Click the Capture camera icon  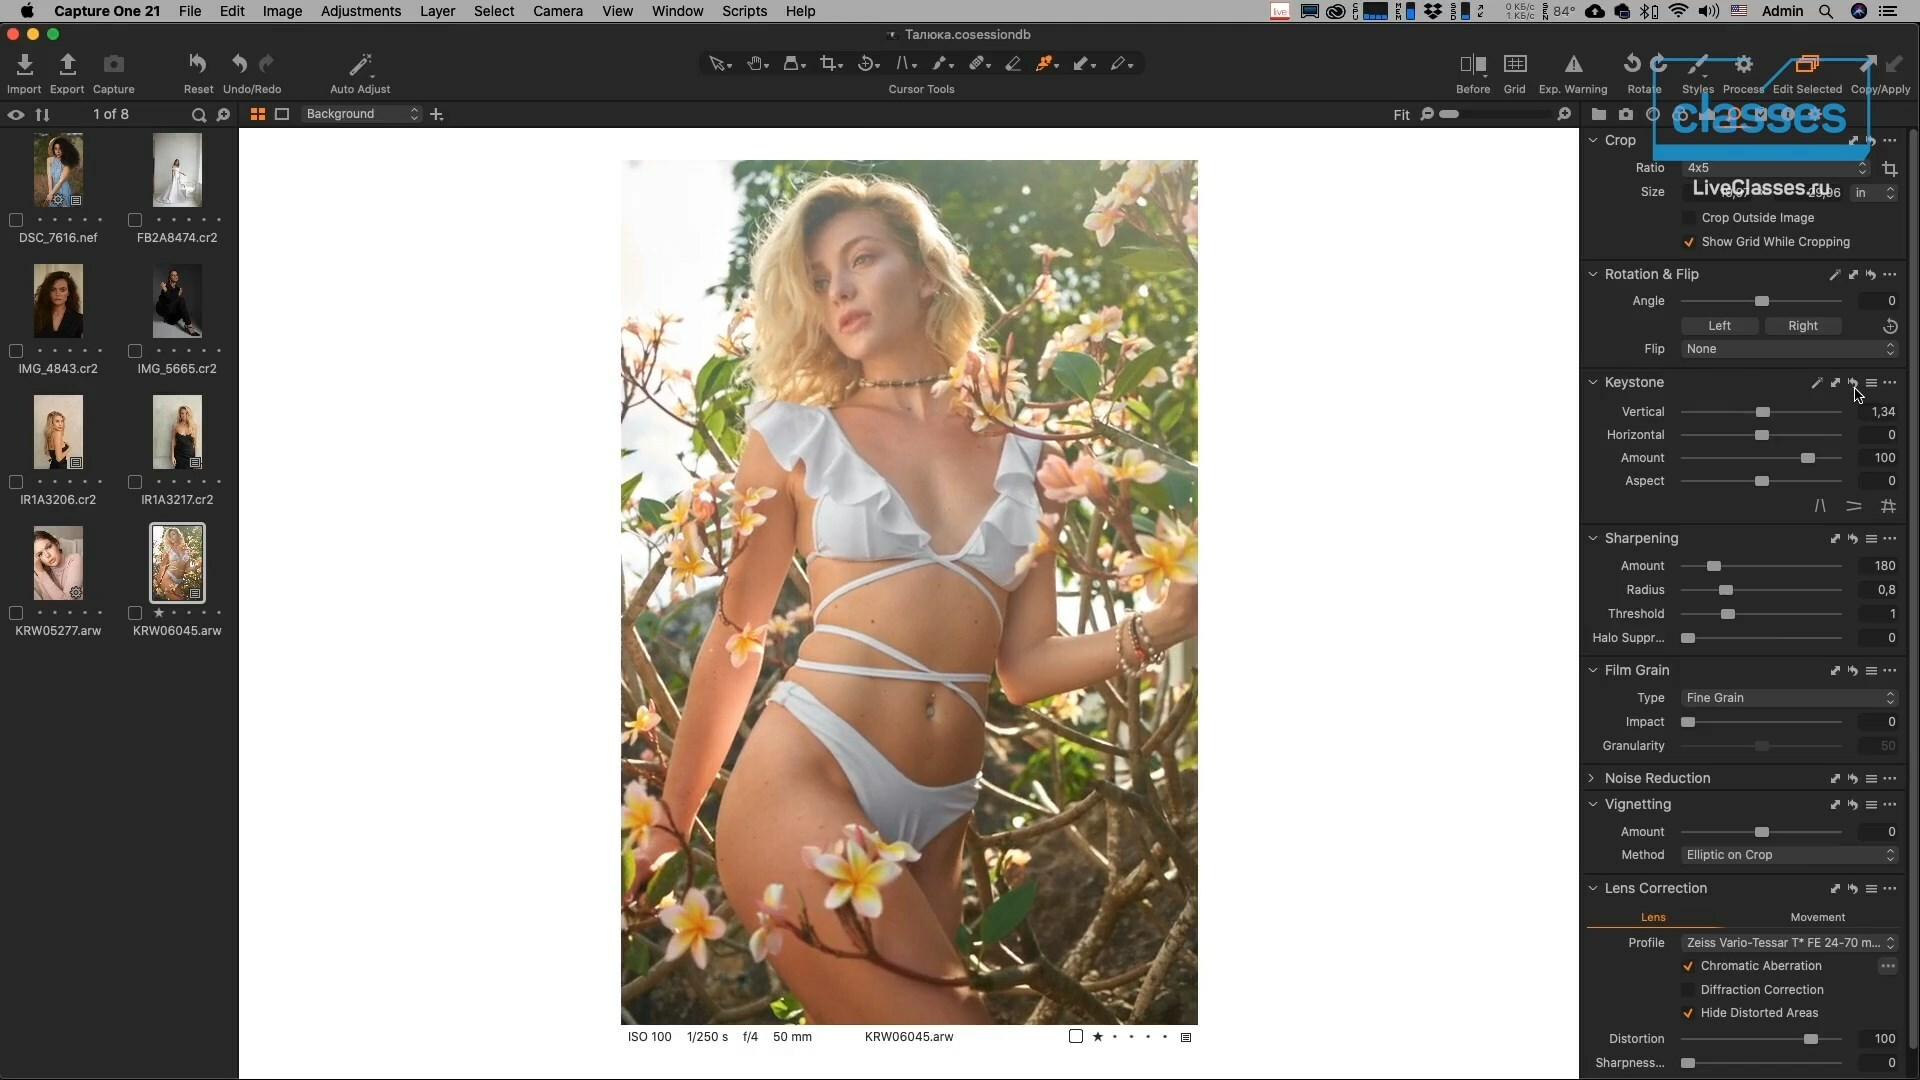click(x=114, y=65)
